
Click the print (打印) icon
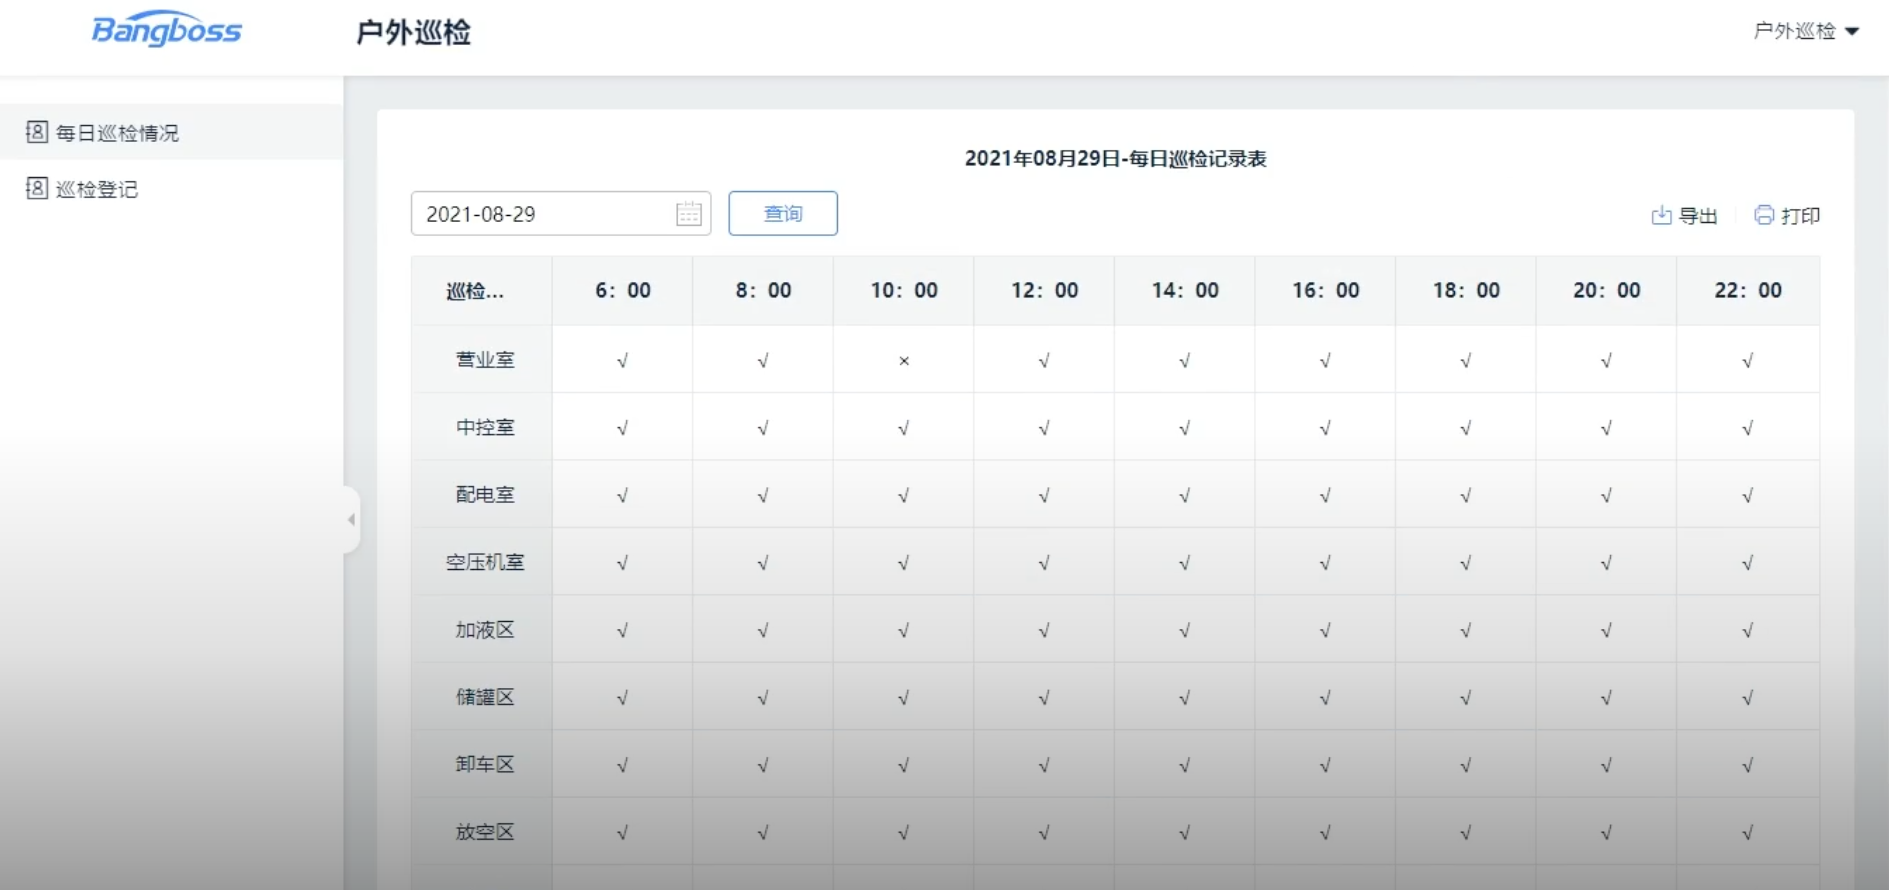click(1764, 215)
